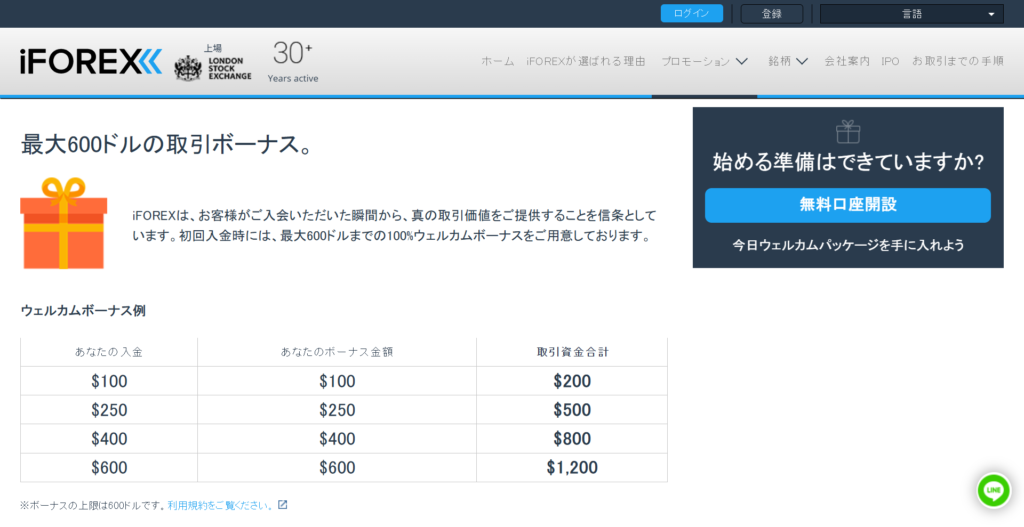The image size is (1024, 527).
Task: Click あなたのボーナス金額 column header
Action: point(337,352)
